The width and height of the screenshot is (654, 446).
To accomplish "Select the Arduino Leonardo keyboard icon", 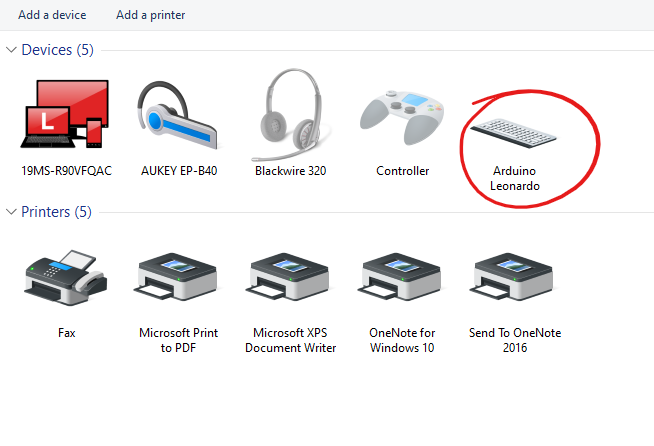I will (x=514, y=132).
